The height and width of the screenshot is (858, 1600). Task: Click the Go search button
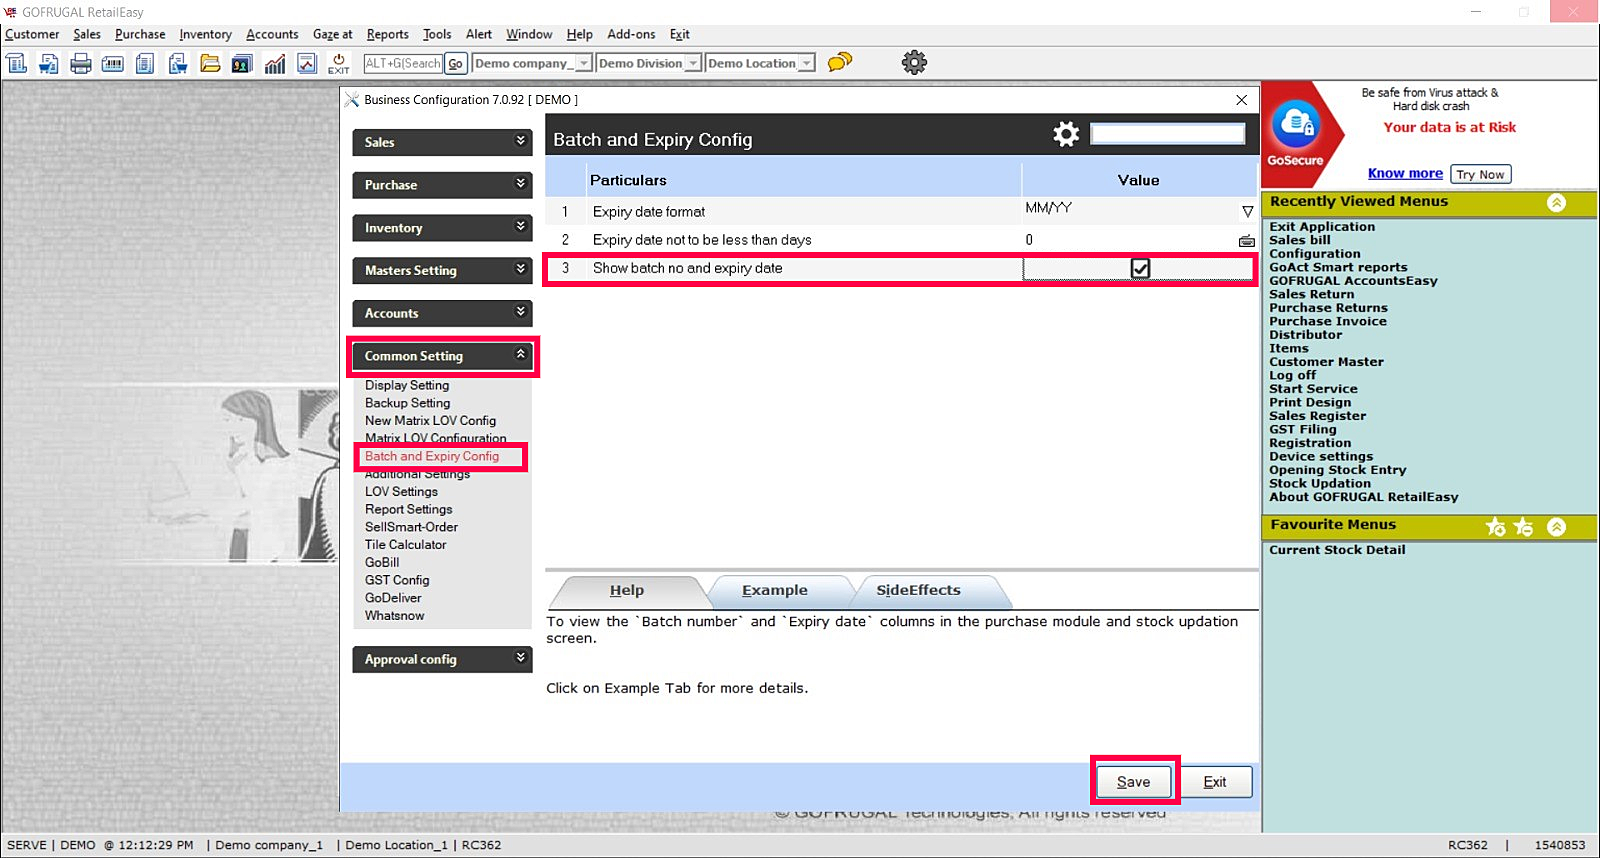(455, 63)
